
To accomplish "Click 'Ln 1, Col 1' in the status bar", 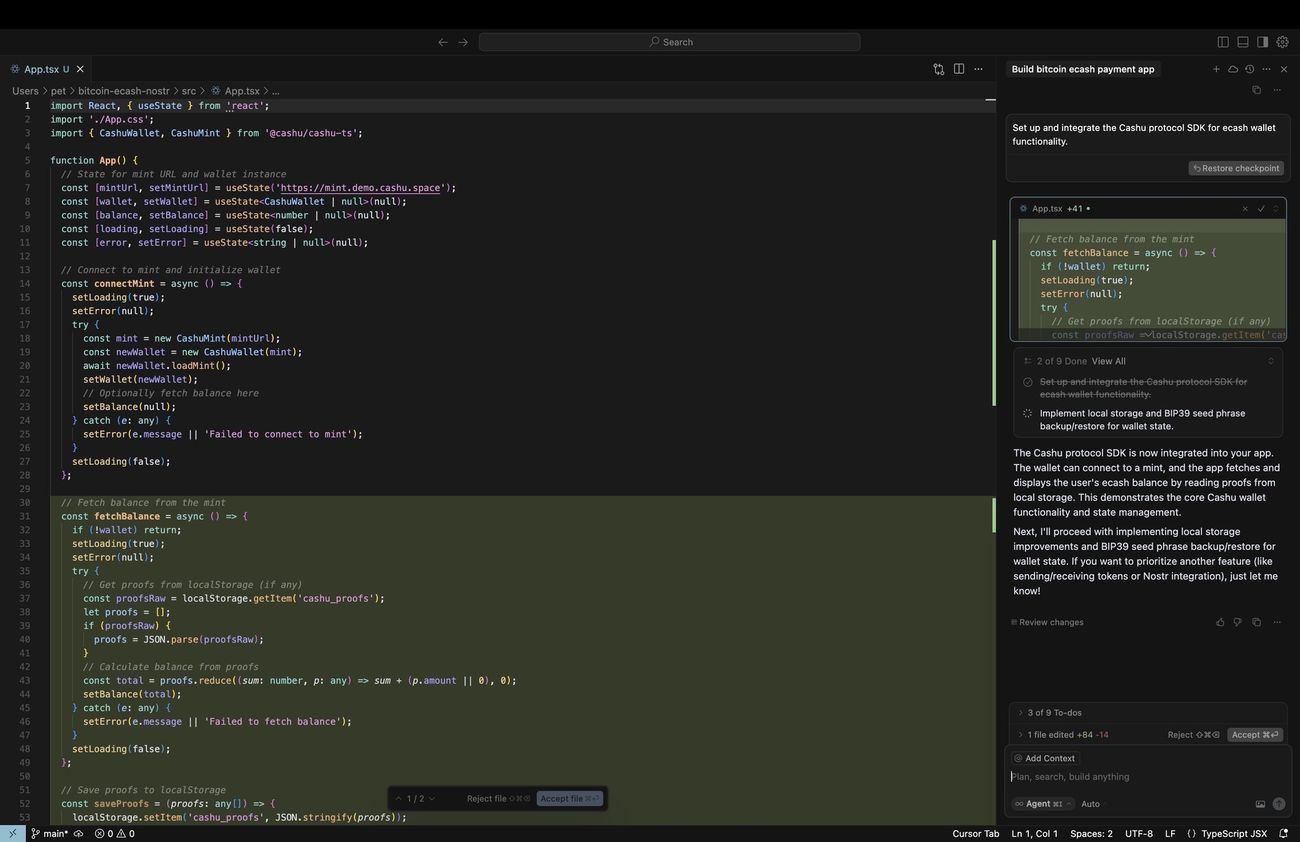I will click(1035, 834).
